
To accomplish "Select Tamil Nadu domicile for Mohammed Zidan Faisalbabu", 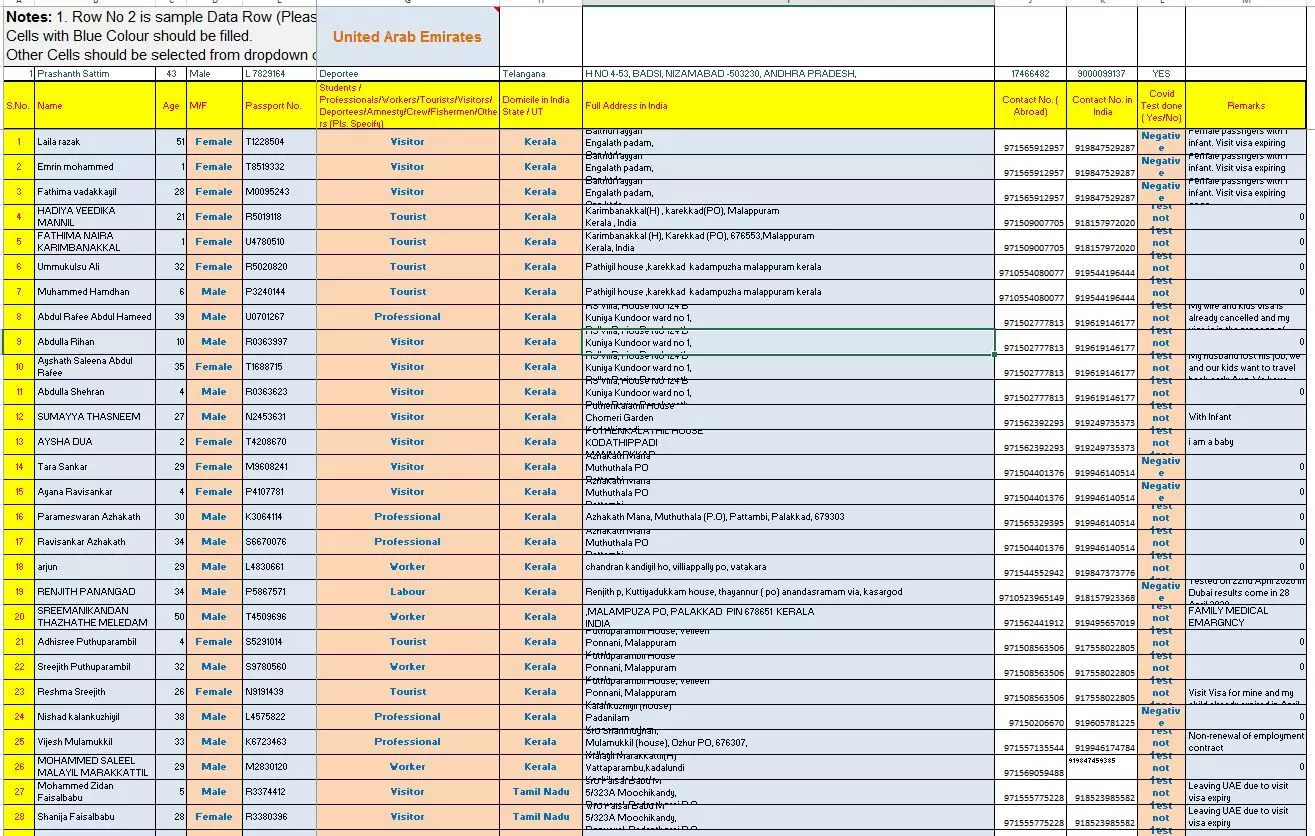I will click(540, 792).
